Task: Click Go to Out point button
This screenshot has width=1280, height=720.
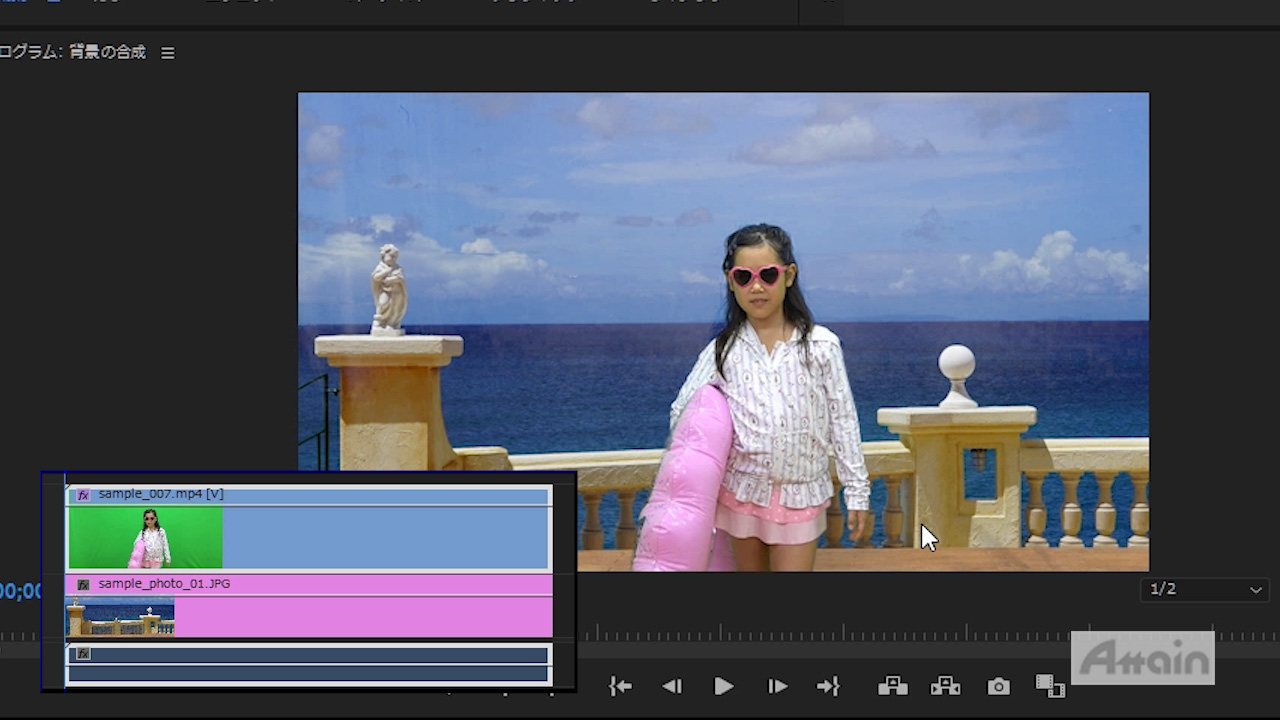Action: (x=828, y=686)
